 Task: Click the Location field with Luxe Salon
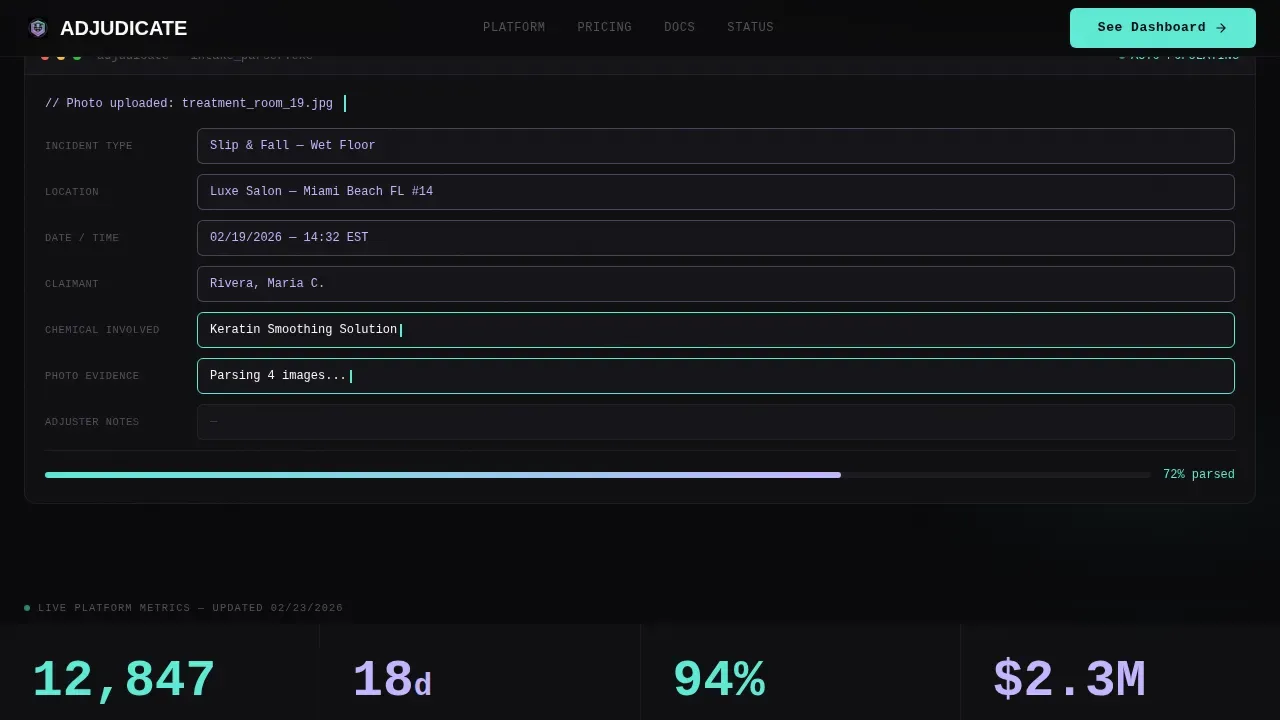click(x=716, y=192)
